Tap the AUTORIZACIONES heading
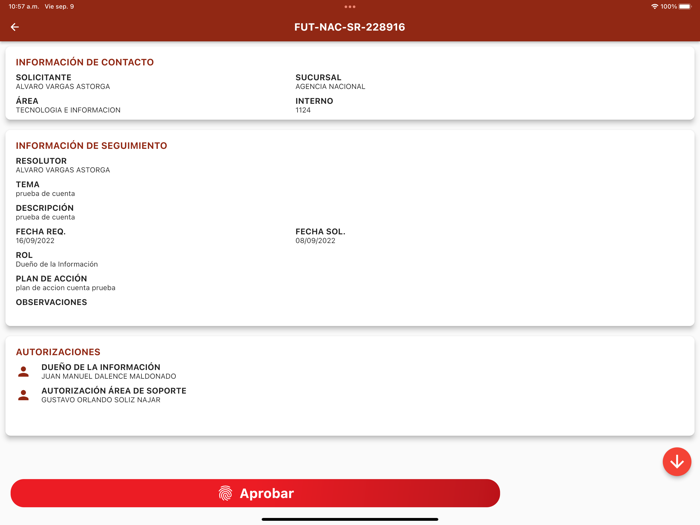 (58, 352)
